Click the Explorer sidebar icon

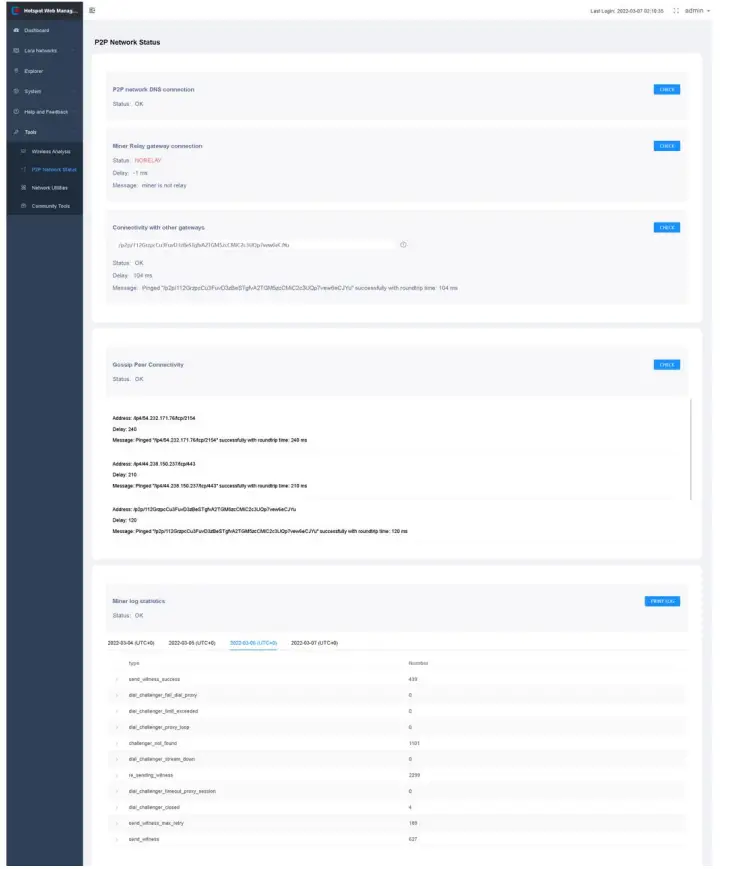(x=16, y=71)
